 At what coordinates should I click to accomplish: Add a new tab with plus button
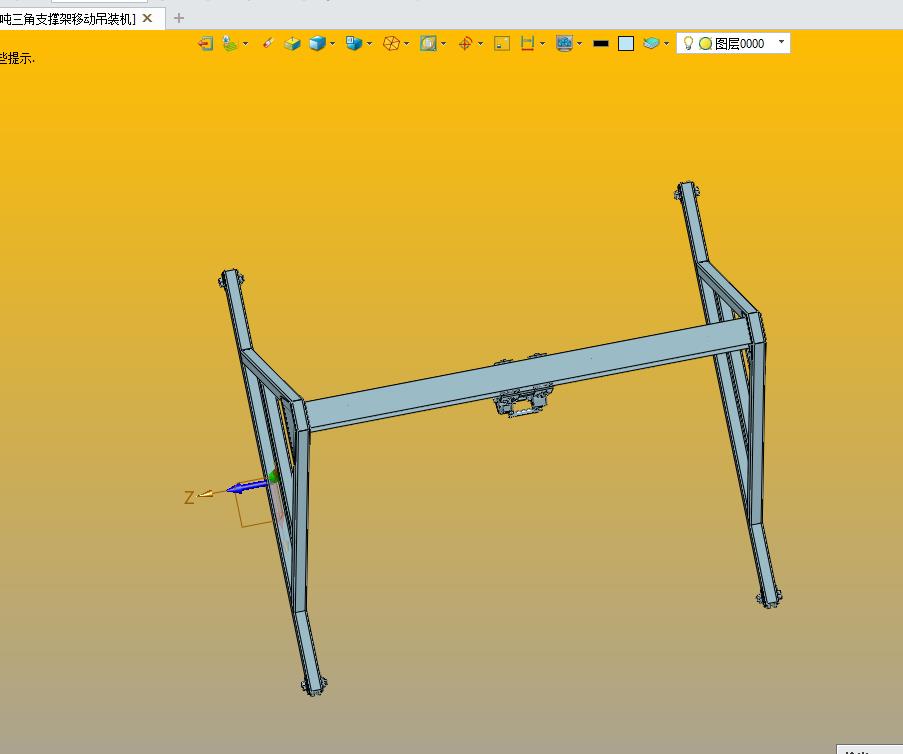(179, 18)
